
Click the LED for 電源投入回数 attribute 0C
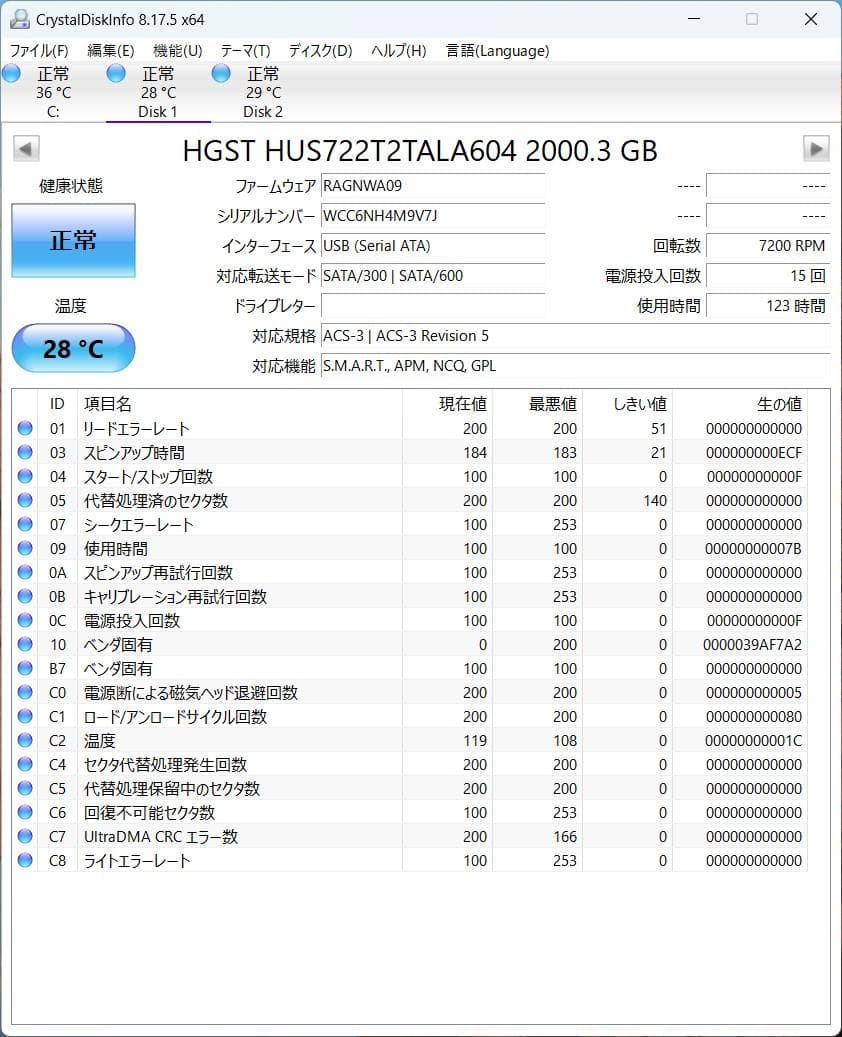24,620
